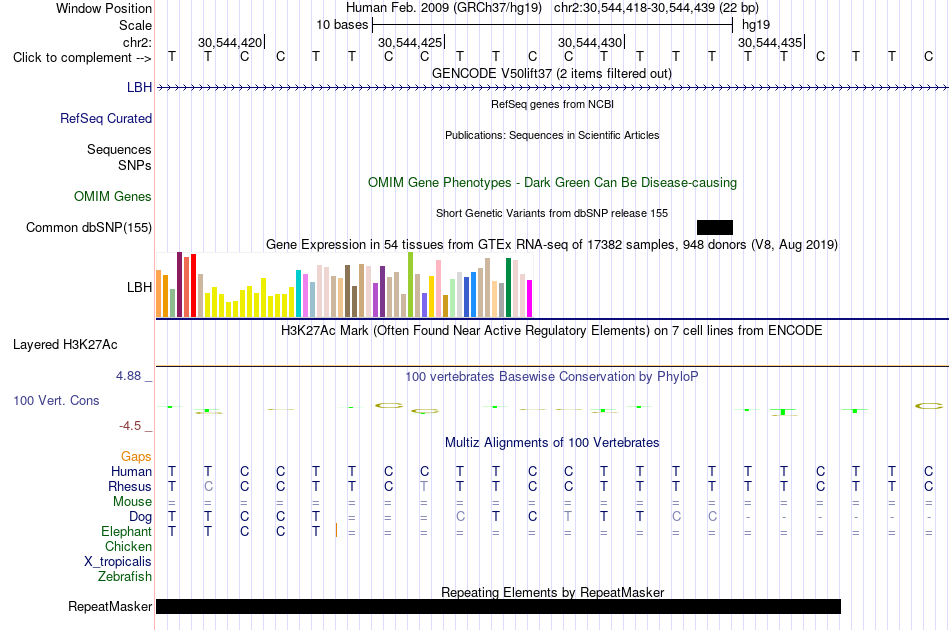Click 'Multiz Alignments of 100 Vertebrates' title
This screenshot has height=630, width=950.
tap(552, 443)
